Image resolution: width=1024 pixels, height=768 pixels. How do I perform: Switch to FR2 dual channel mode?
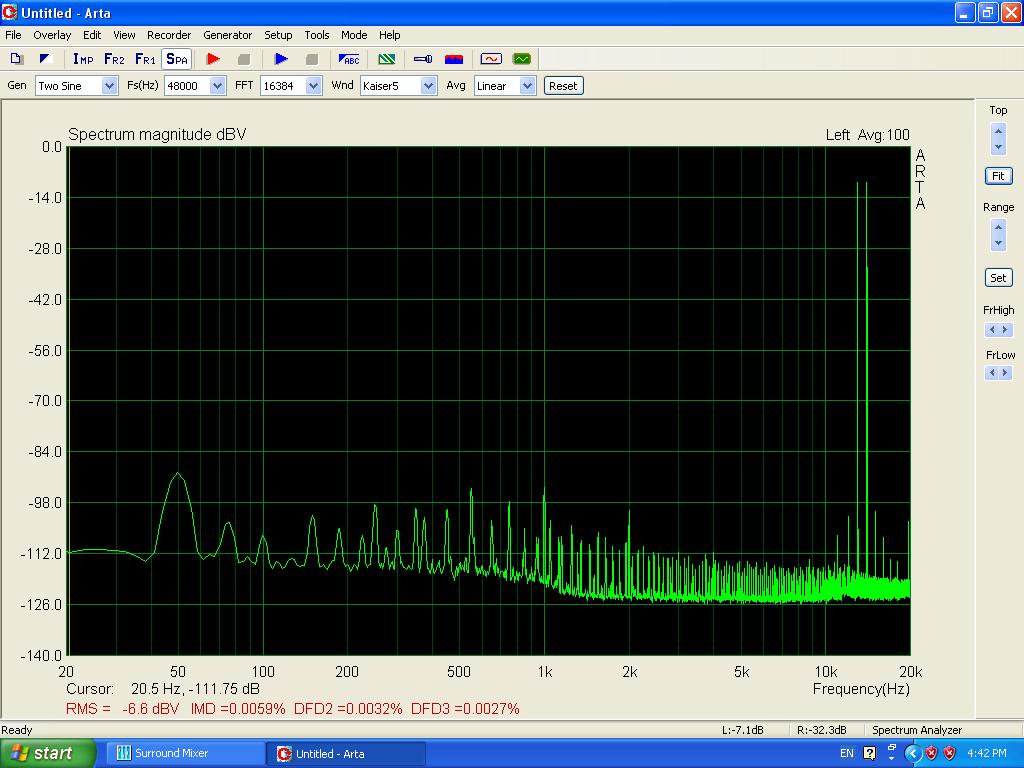(x=114, y=59)
